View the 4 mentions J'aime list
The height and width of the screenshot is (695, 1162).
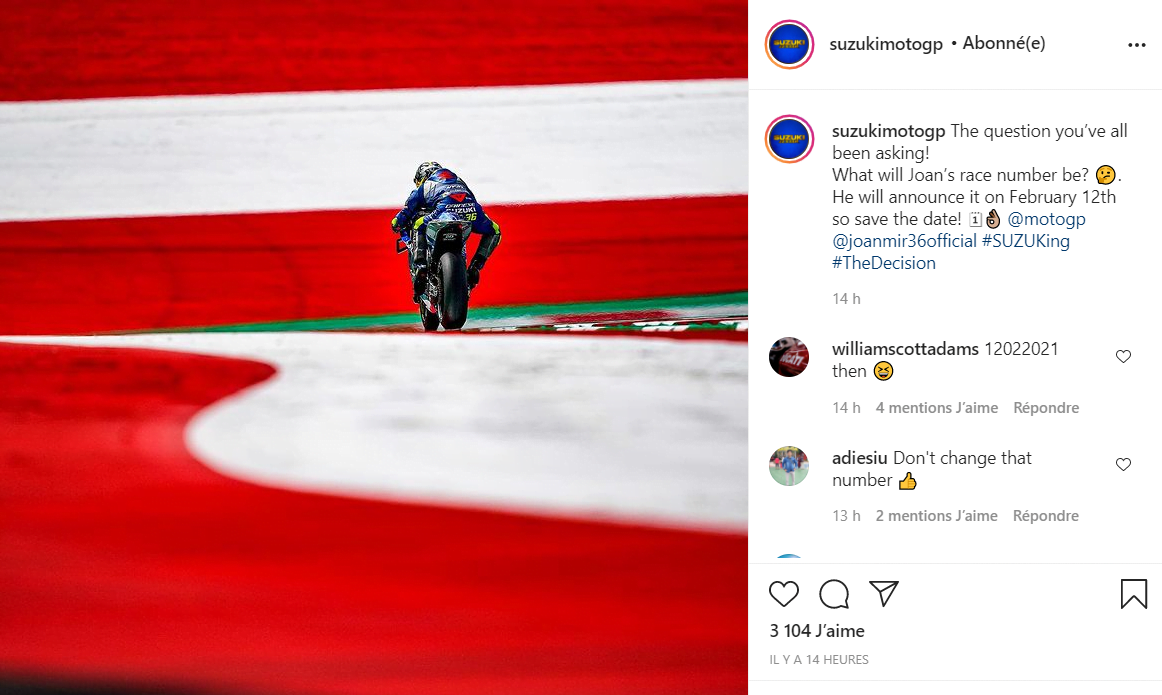[937, 408]
